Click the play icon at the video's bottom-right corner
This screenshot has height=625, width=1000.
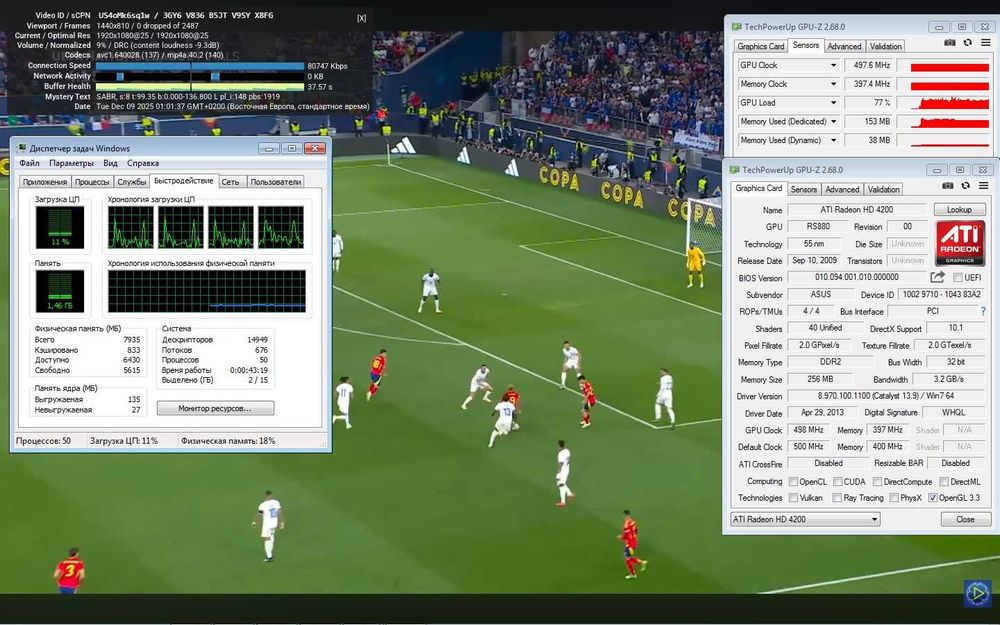point(978,593)
